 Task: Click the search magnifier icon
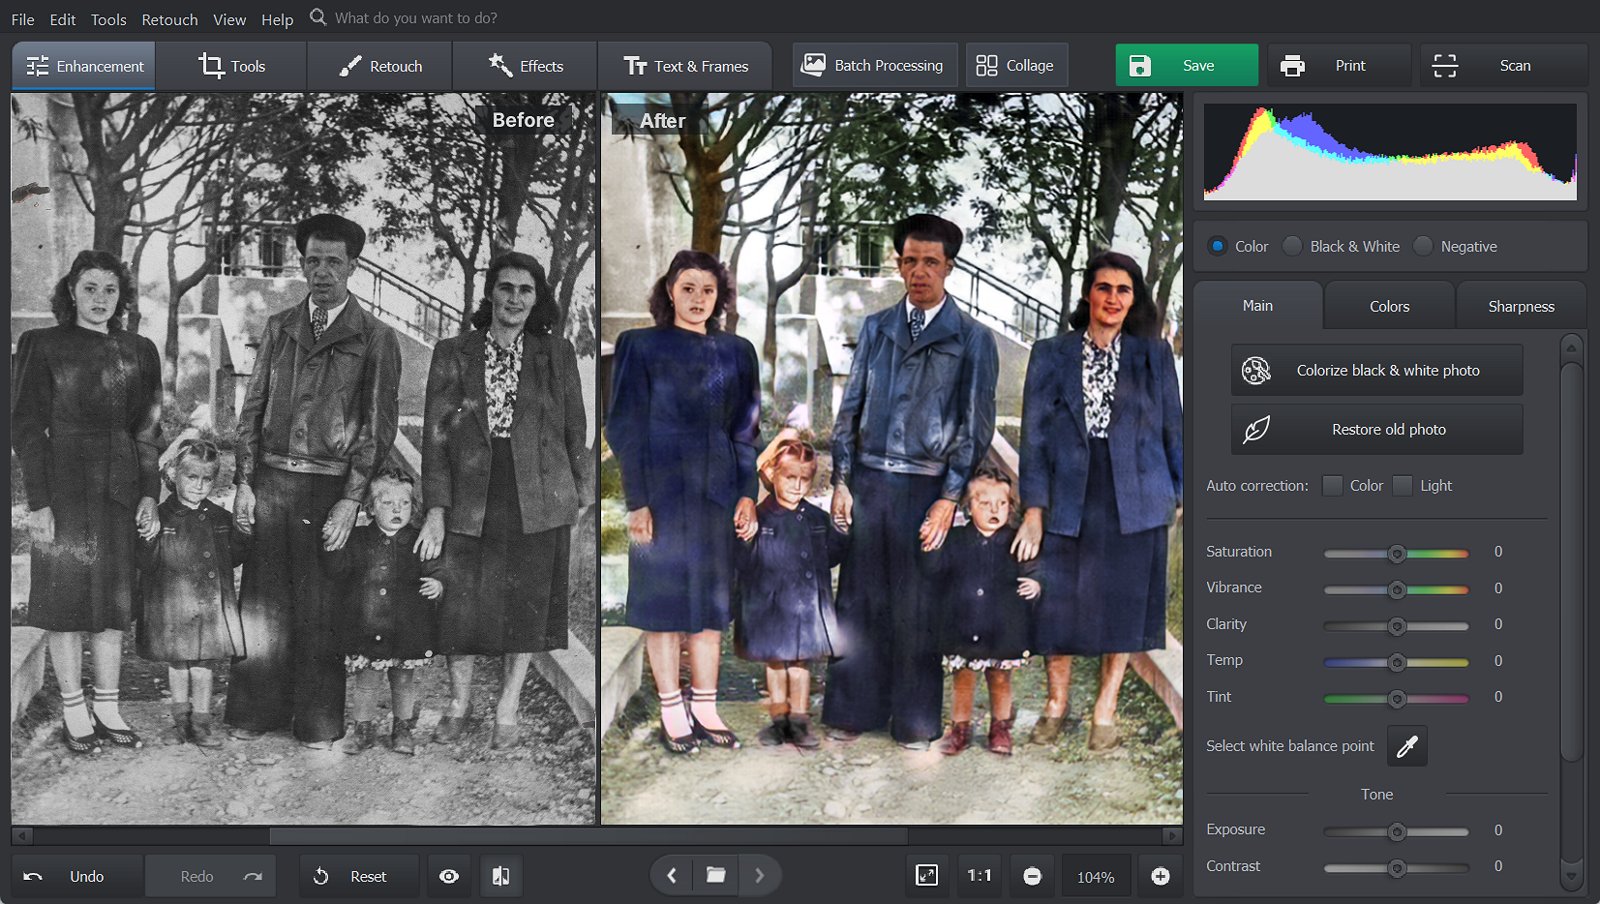pyautogui.click(x=318, y=17)
